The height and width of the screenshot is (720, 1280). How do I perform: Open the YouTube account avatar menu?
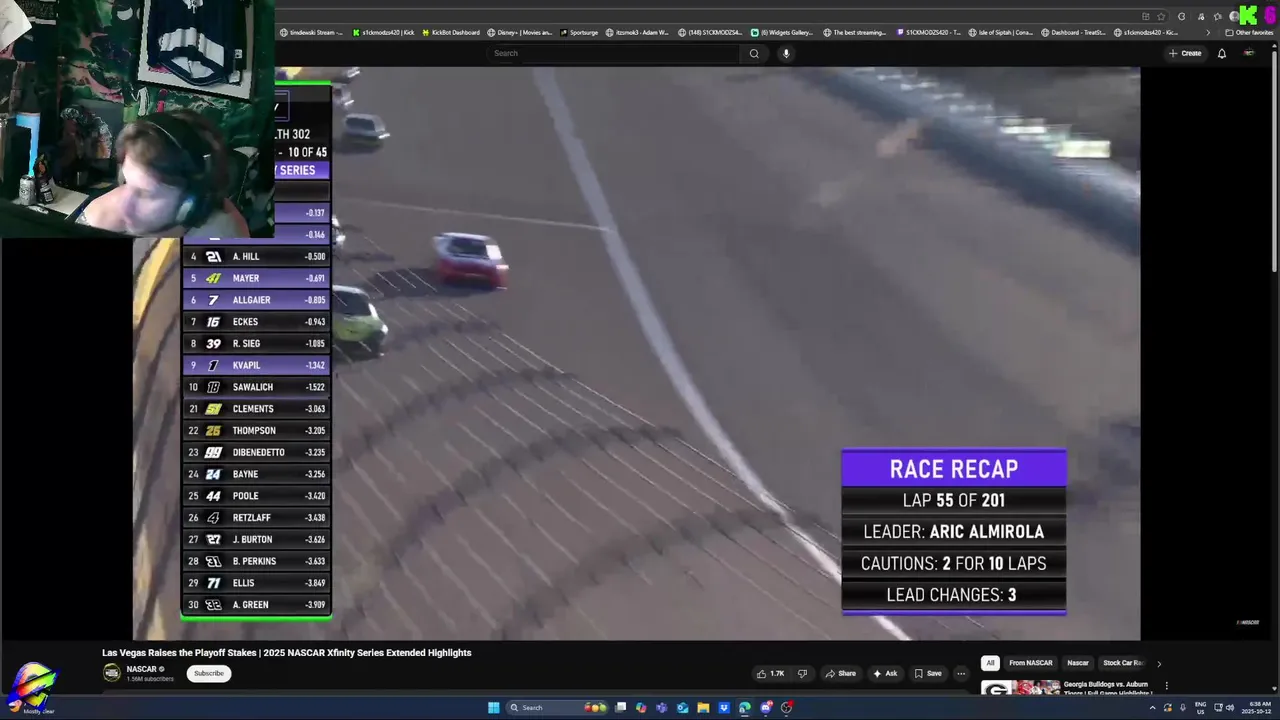tap(1249, 53)
